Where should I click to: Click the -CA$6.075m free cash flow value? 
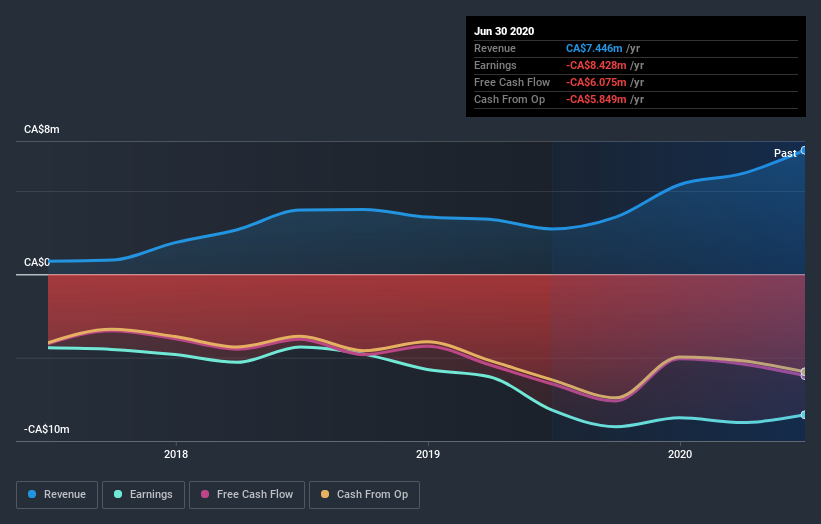[596, 82]
